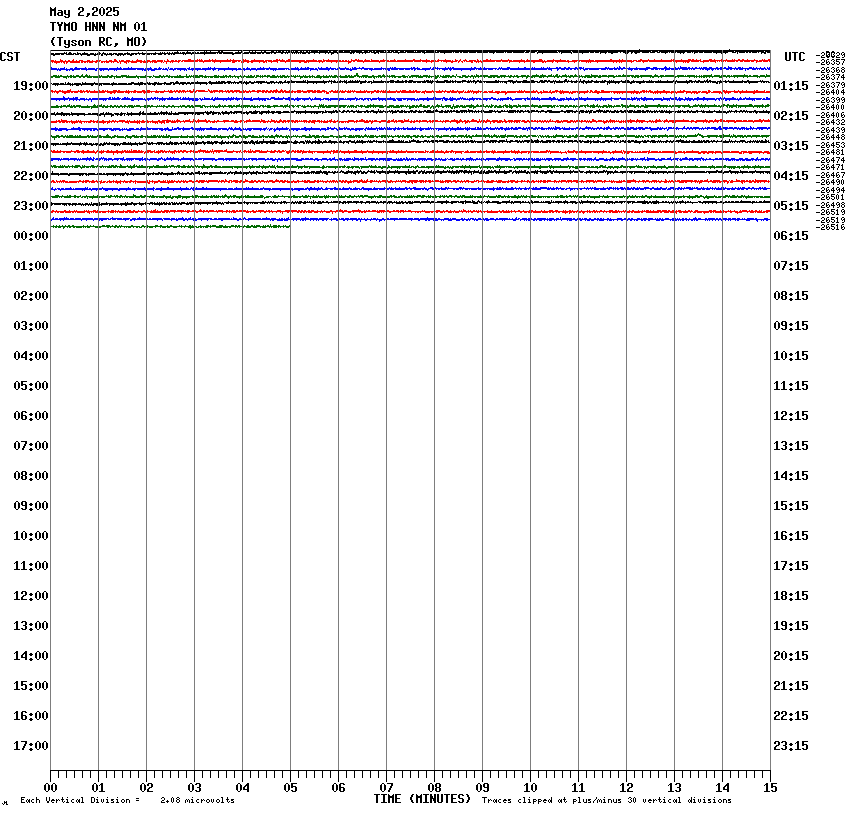This screenshot has width=850, height=814.
Task: Click the "13:15" UTC row label
Action: click(791, 446)
